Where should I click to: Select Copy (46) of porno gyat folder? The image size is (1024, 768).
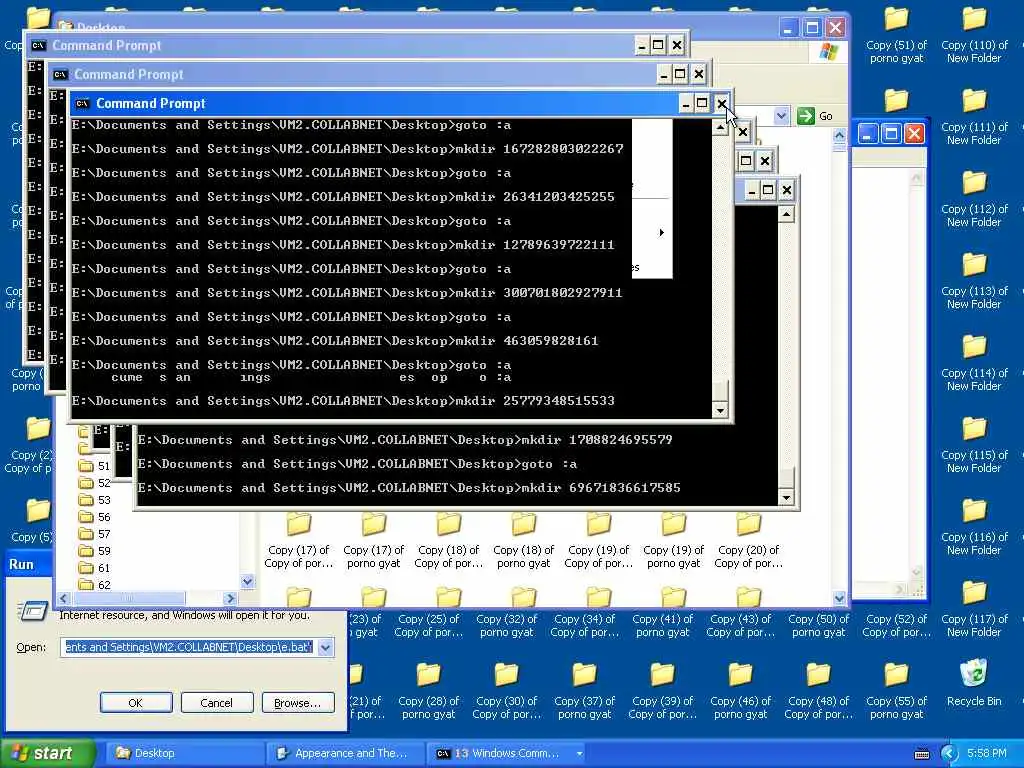(x=740, y=691)
